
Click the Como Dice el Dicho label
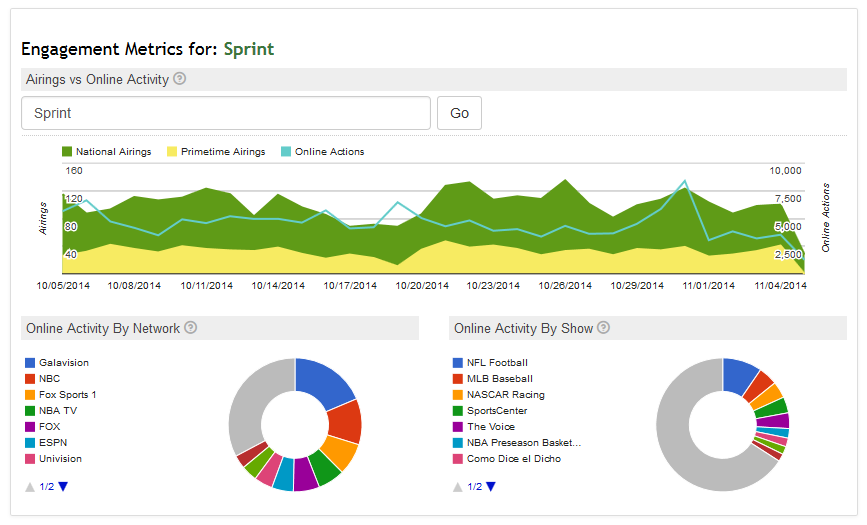pos(514,459)
